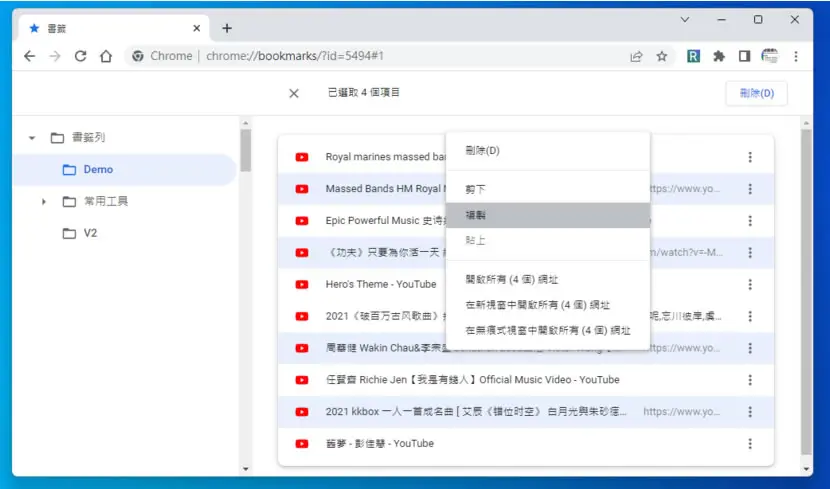This screenshot has width=830, height=489.
Task: Open the green R extension icon
Action: tap(693, 56)
